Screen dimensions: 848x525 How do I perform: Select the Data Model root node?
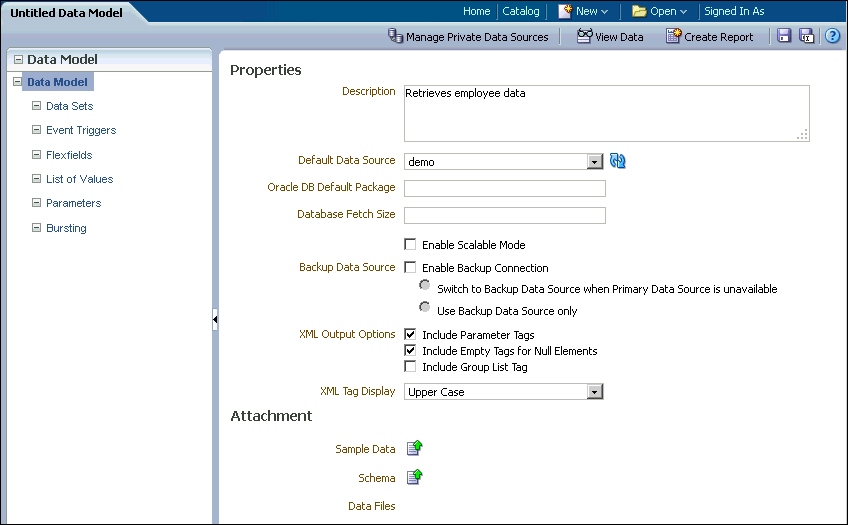[57, 82]
